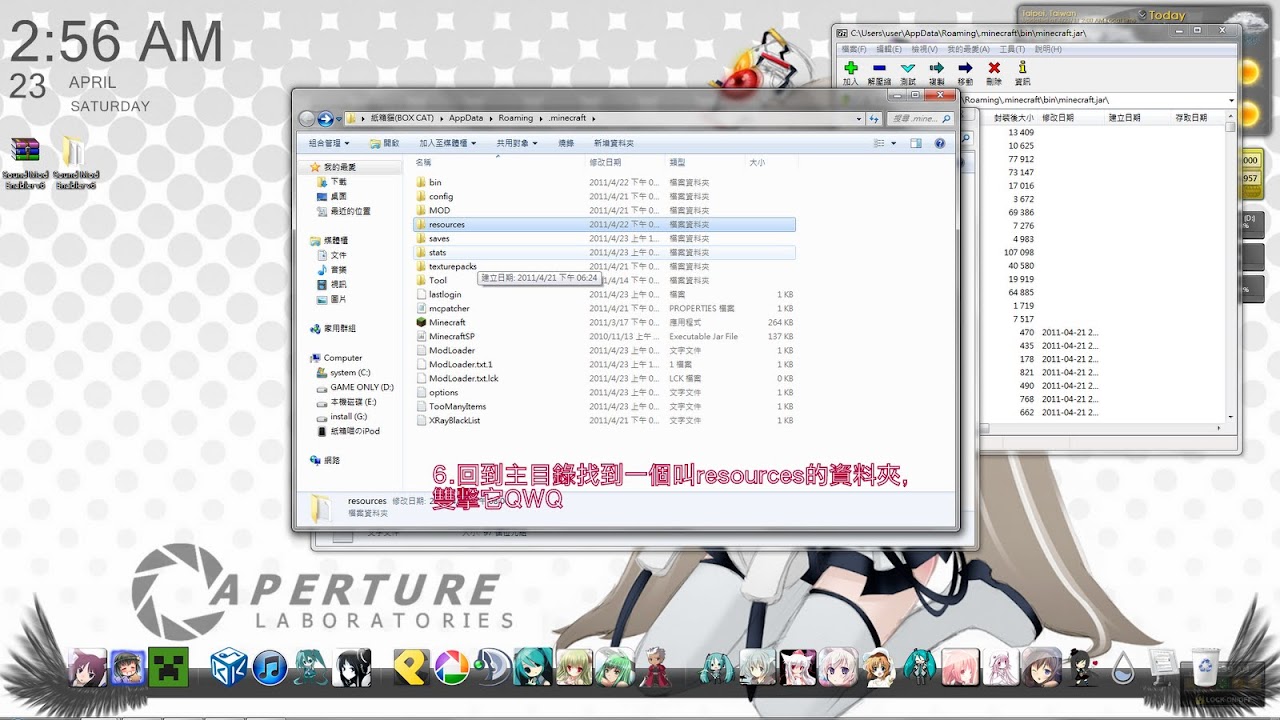Open the recent pages dropdown beside navigation arrows
The image size is (1280, 720).
(338, 119)
